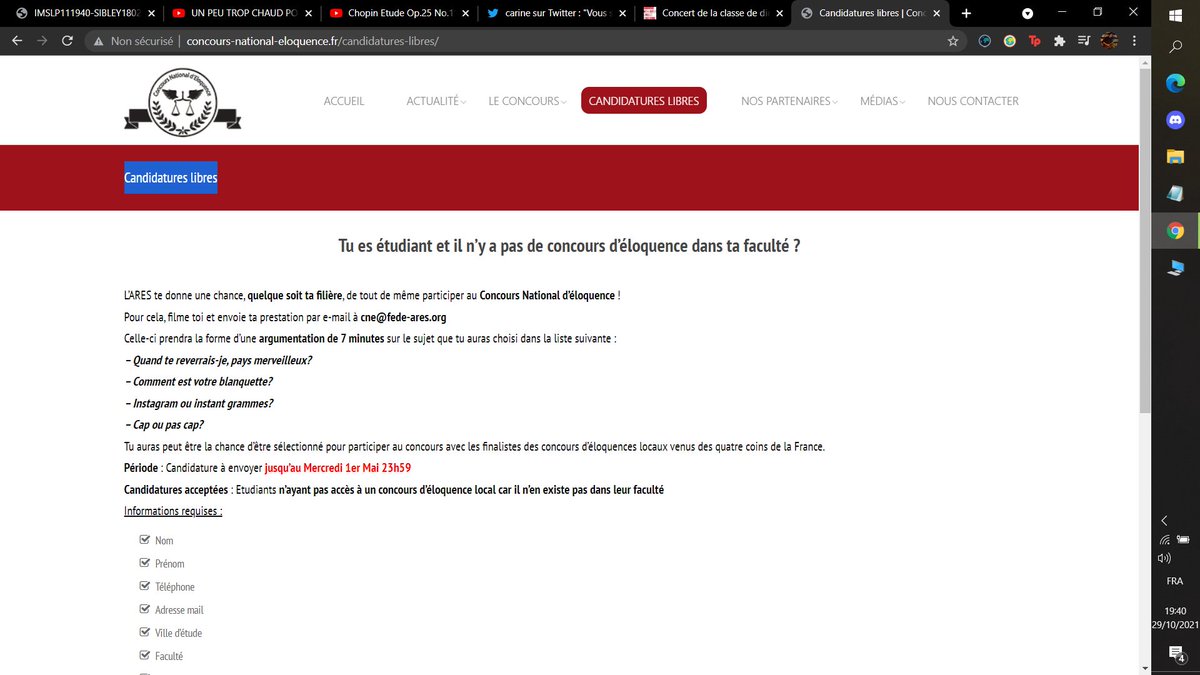Click the Concours National d'éloquence bold text
The image size is (1200, 675).
pos(548,295)
